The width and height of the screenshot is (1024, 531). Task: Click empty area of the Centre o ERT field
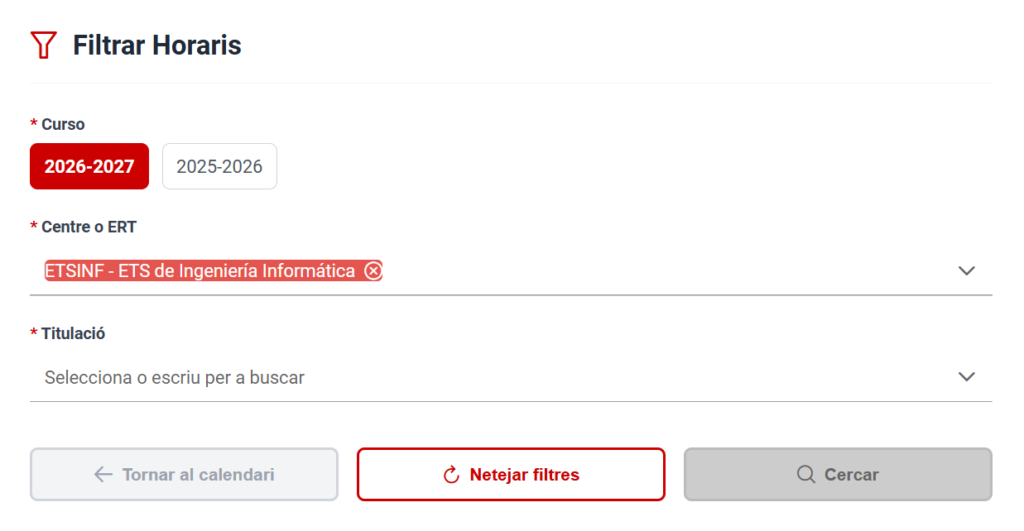click(666, 270)
